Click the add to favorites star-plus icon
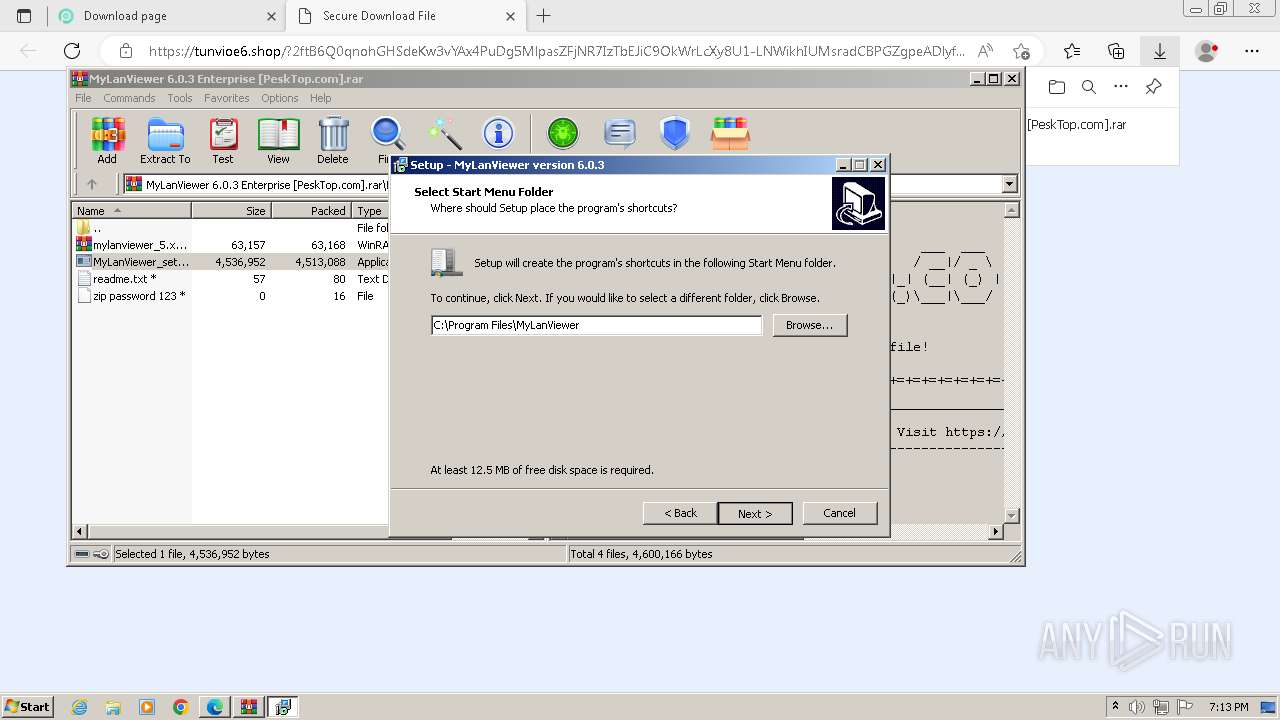 pos(1021,51)
